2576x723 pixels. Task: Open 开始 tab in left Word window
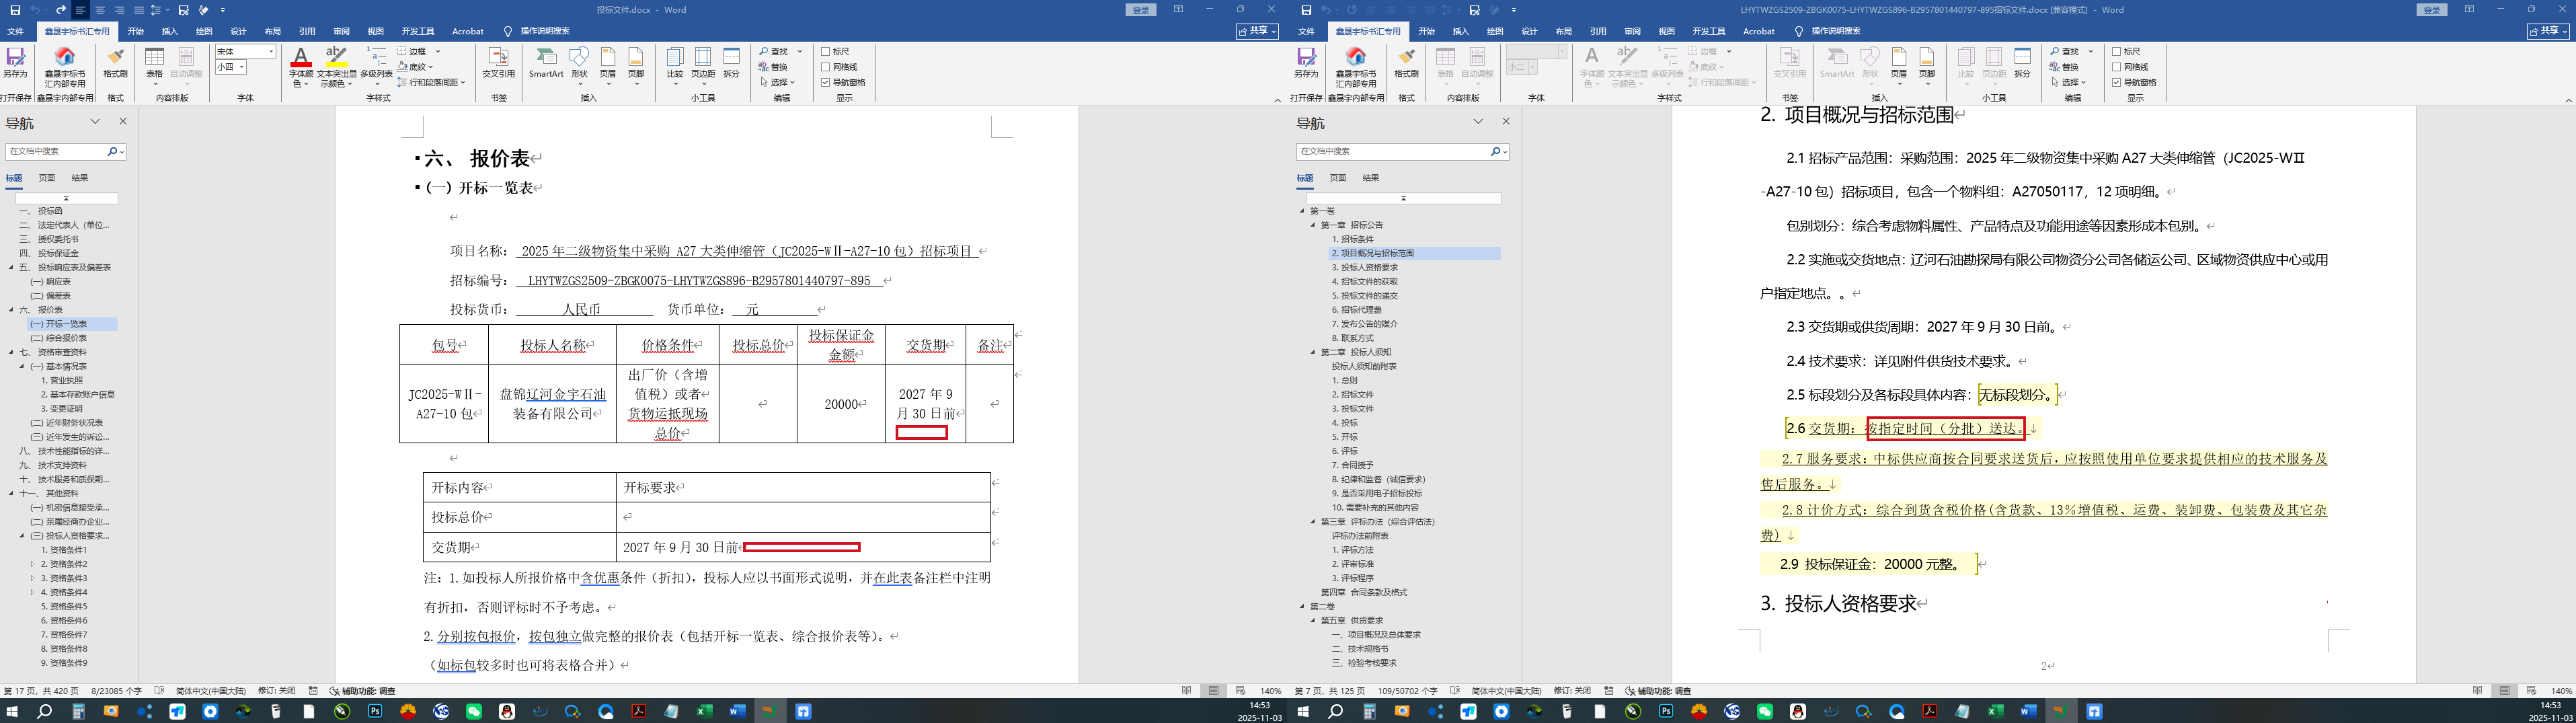135,31
